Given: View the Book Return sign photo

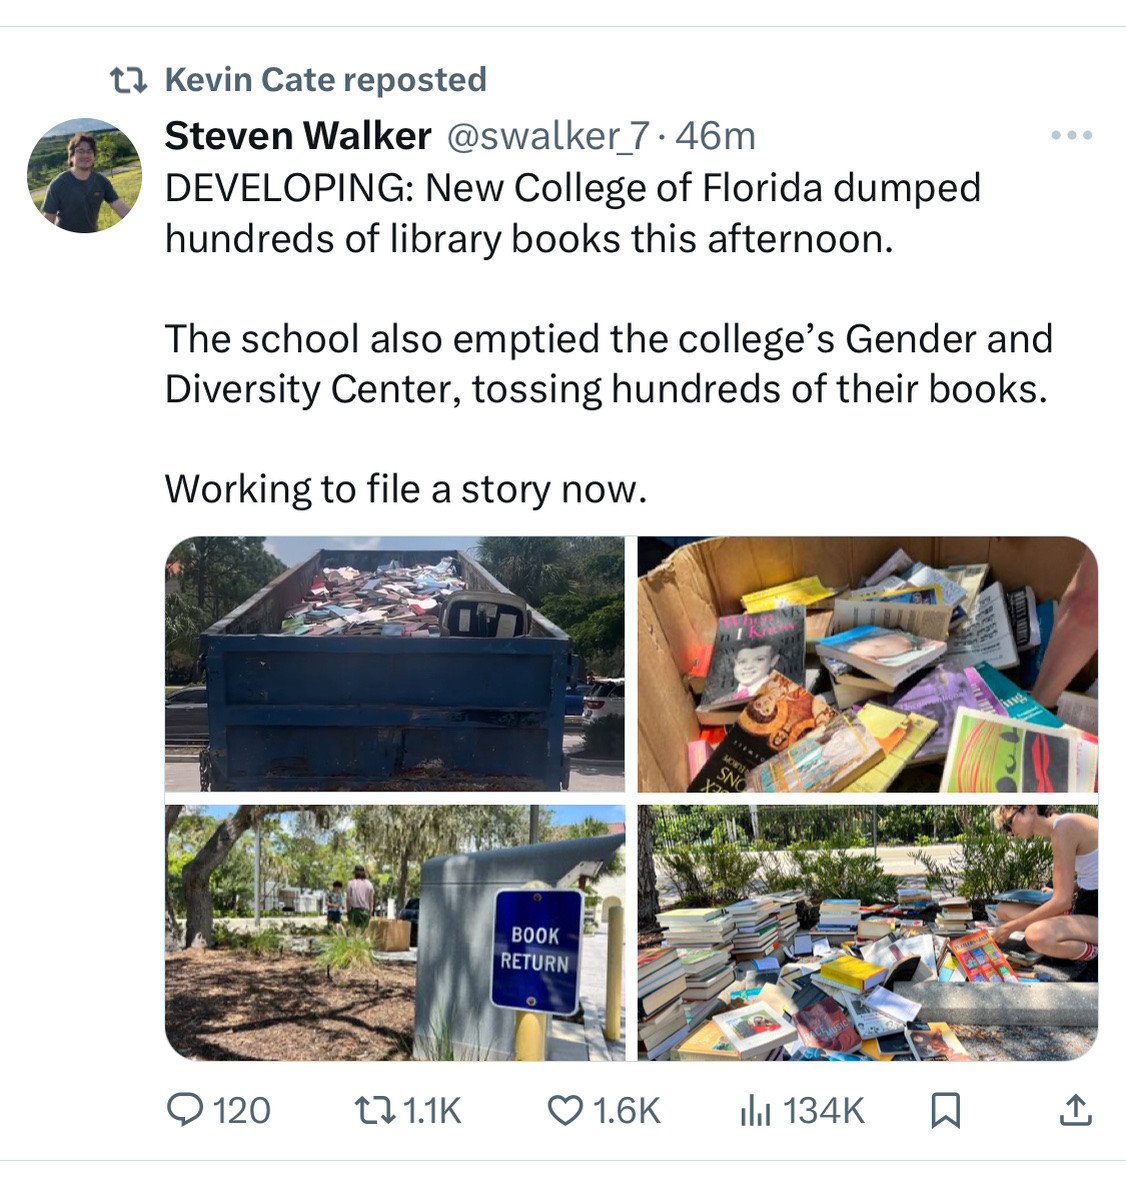Looking at the screenshot, I should (x=395, y=932).
